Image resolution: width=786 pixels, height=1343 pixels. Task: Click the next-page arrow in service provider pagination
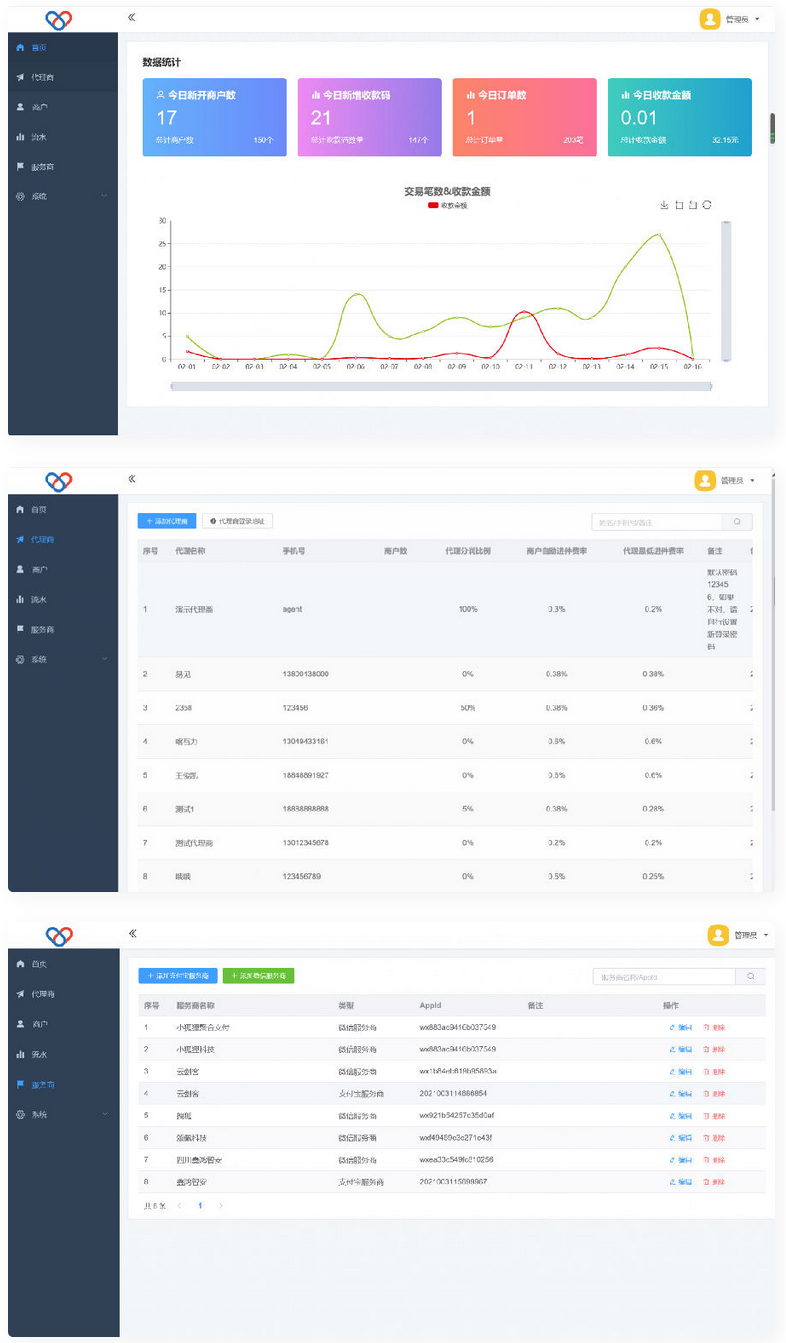tap(221, 1206)
